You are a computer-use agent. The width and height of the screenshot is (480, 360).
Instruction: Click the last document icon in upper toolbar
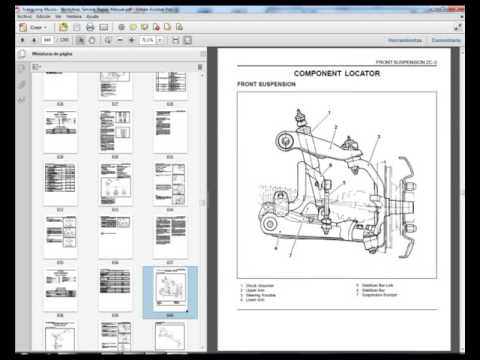tap(179, 27)
